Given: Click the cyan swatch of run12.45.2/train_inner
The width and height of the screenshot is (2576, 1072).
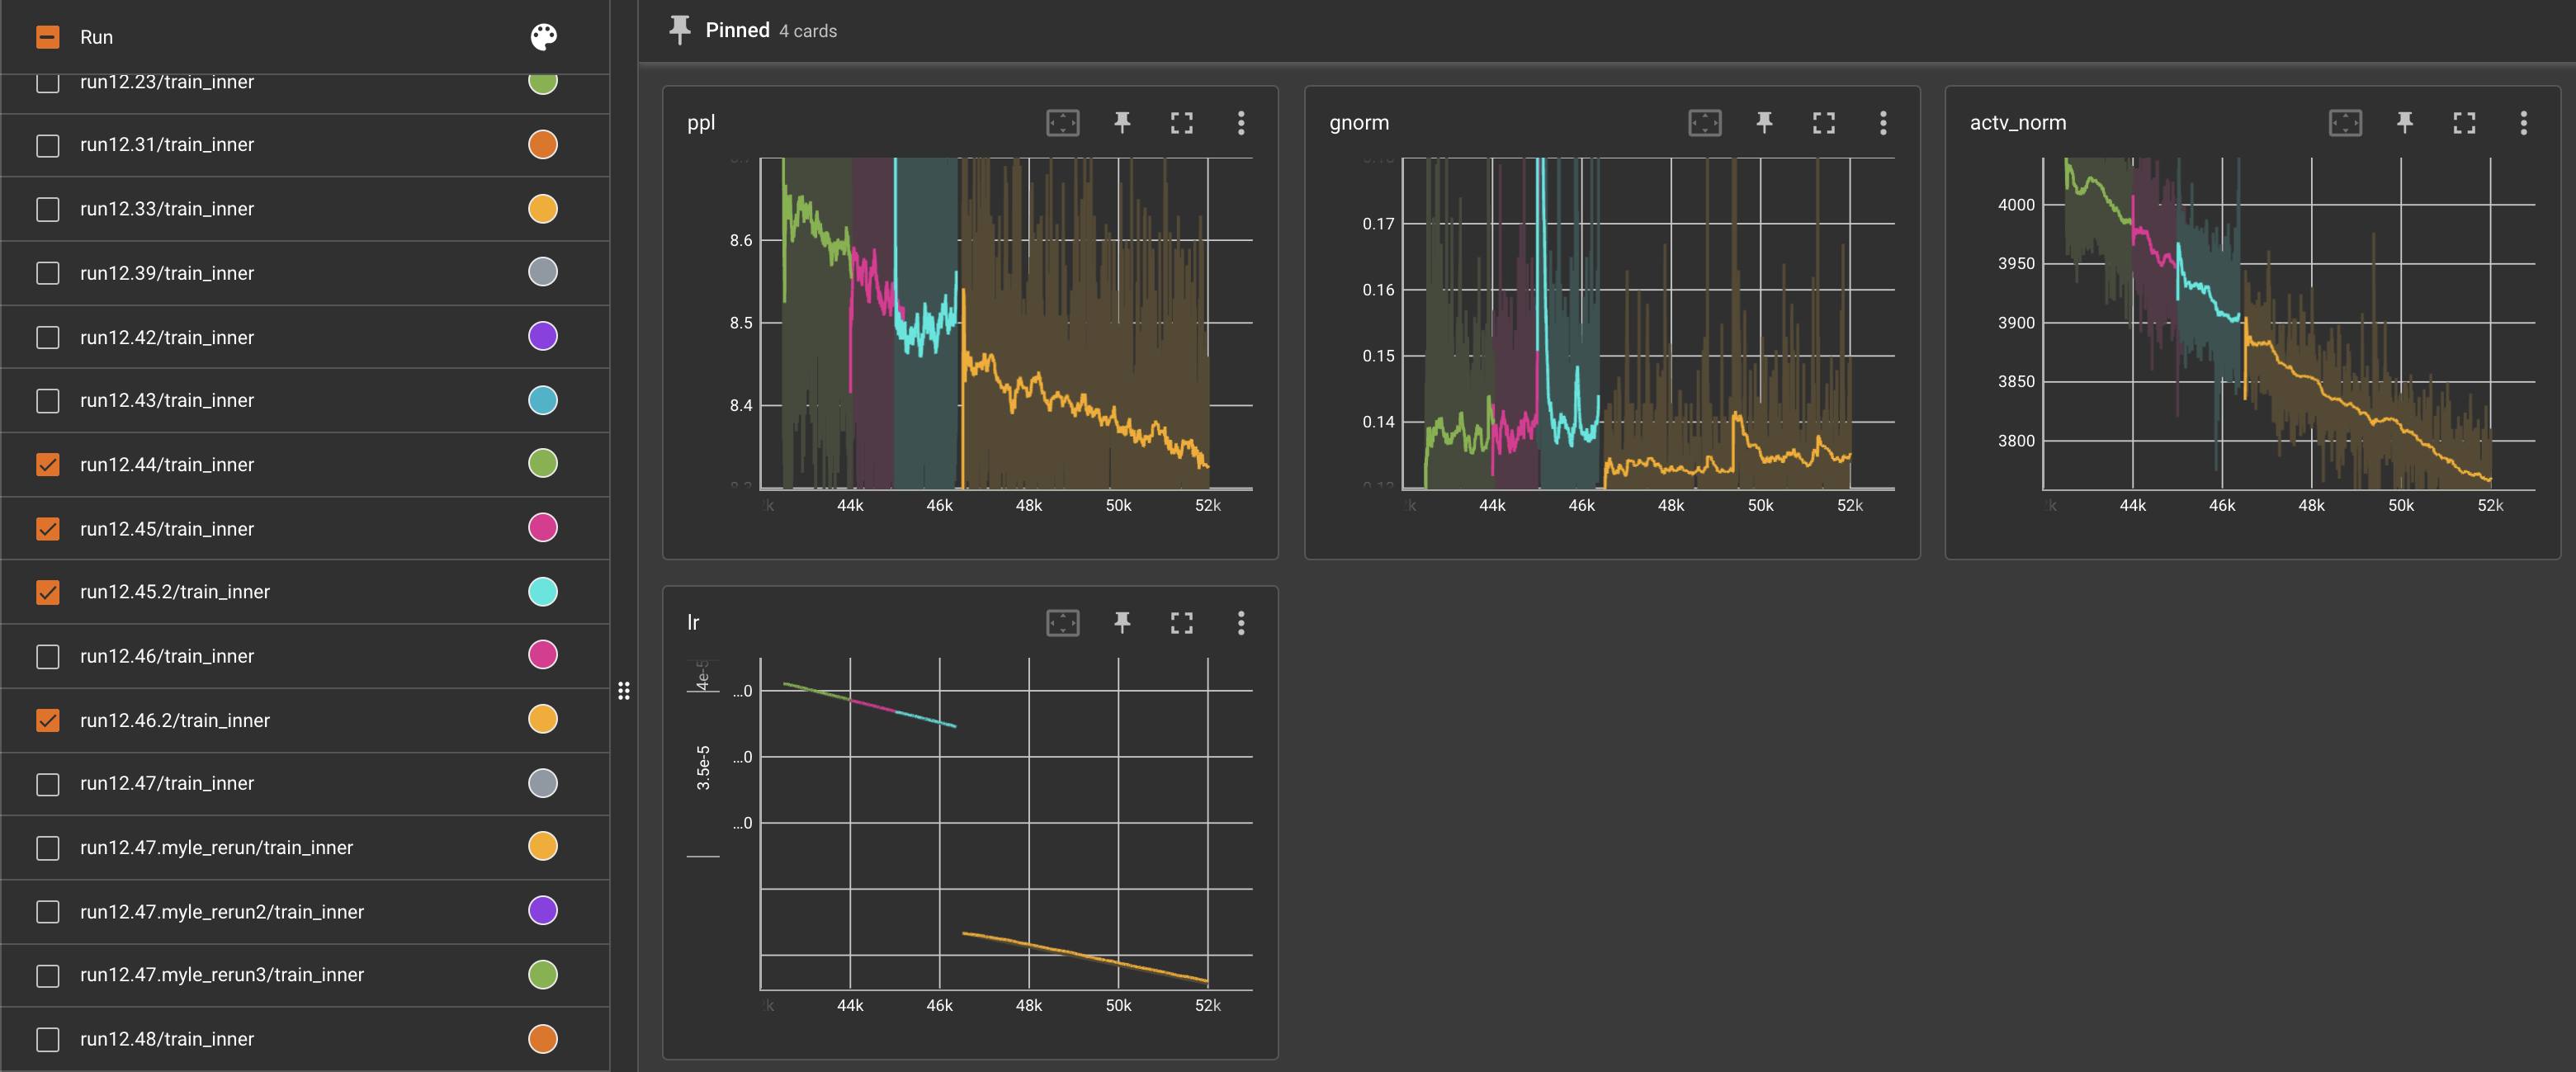Looking at the screenshot, I should [x=543, y=592].
